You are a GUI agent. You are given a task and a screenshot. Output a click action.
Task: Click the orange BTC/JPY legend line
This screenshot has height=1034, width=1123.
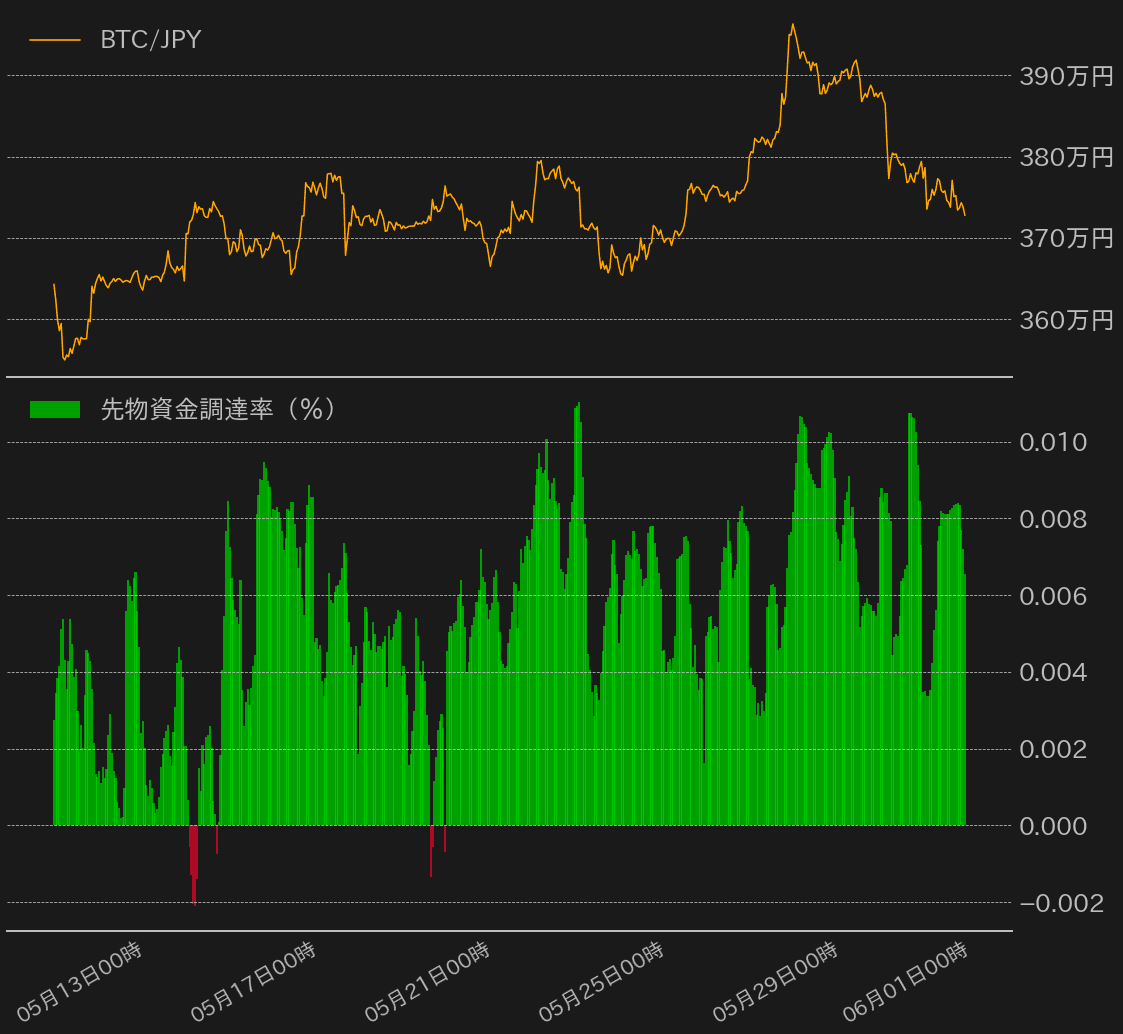pyautogui.click(x=55, y=40)
